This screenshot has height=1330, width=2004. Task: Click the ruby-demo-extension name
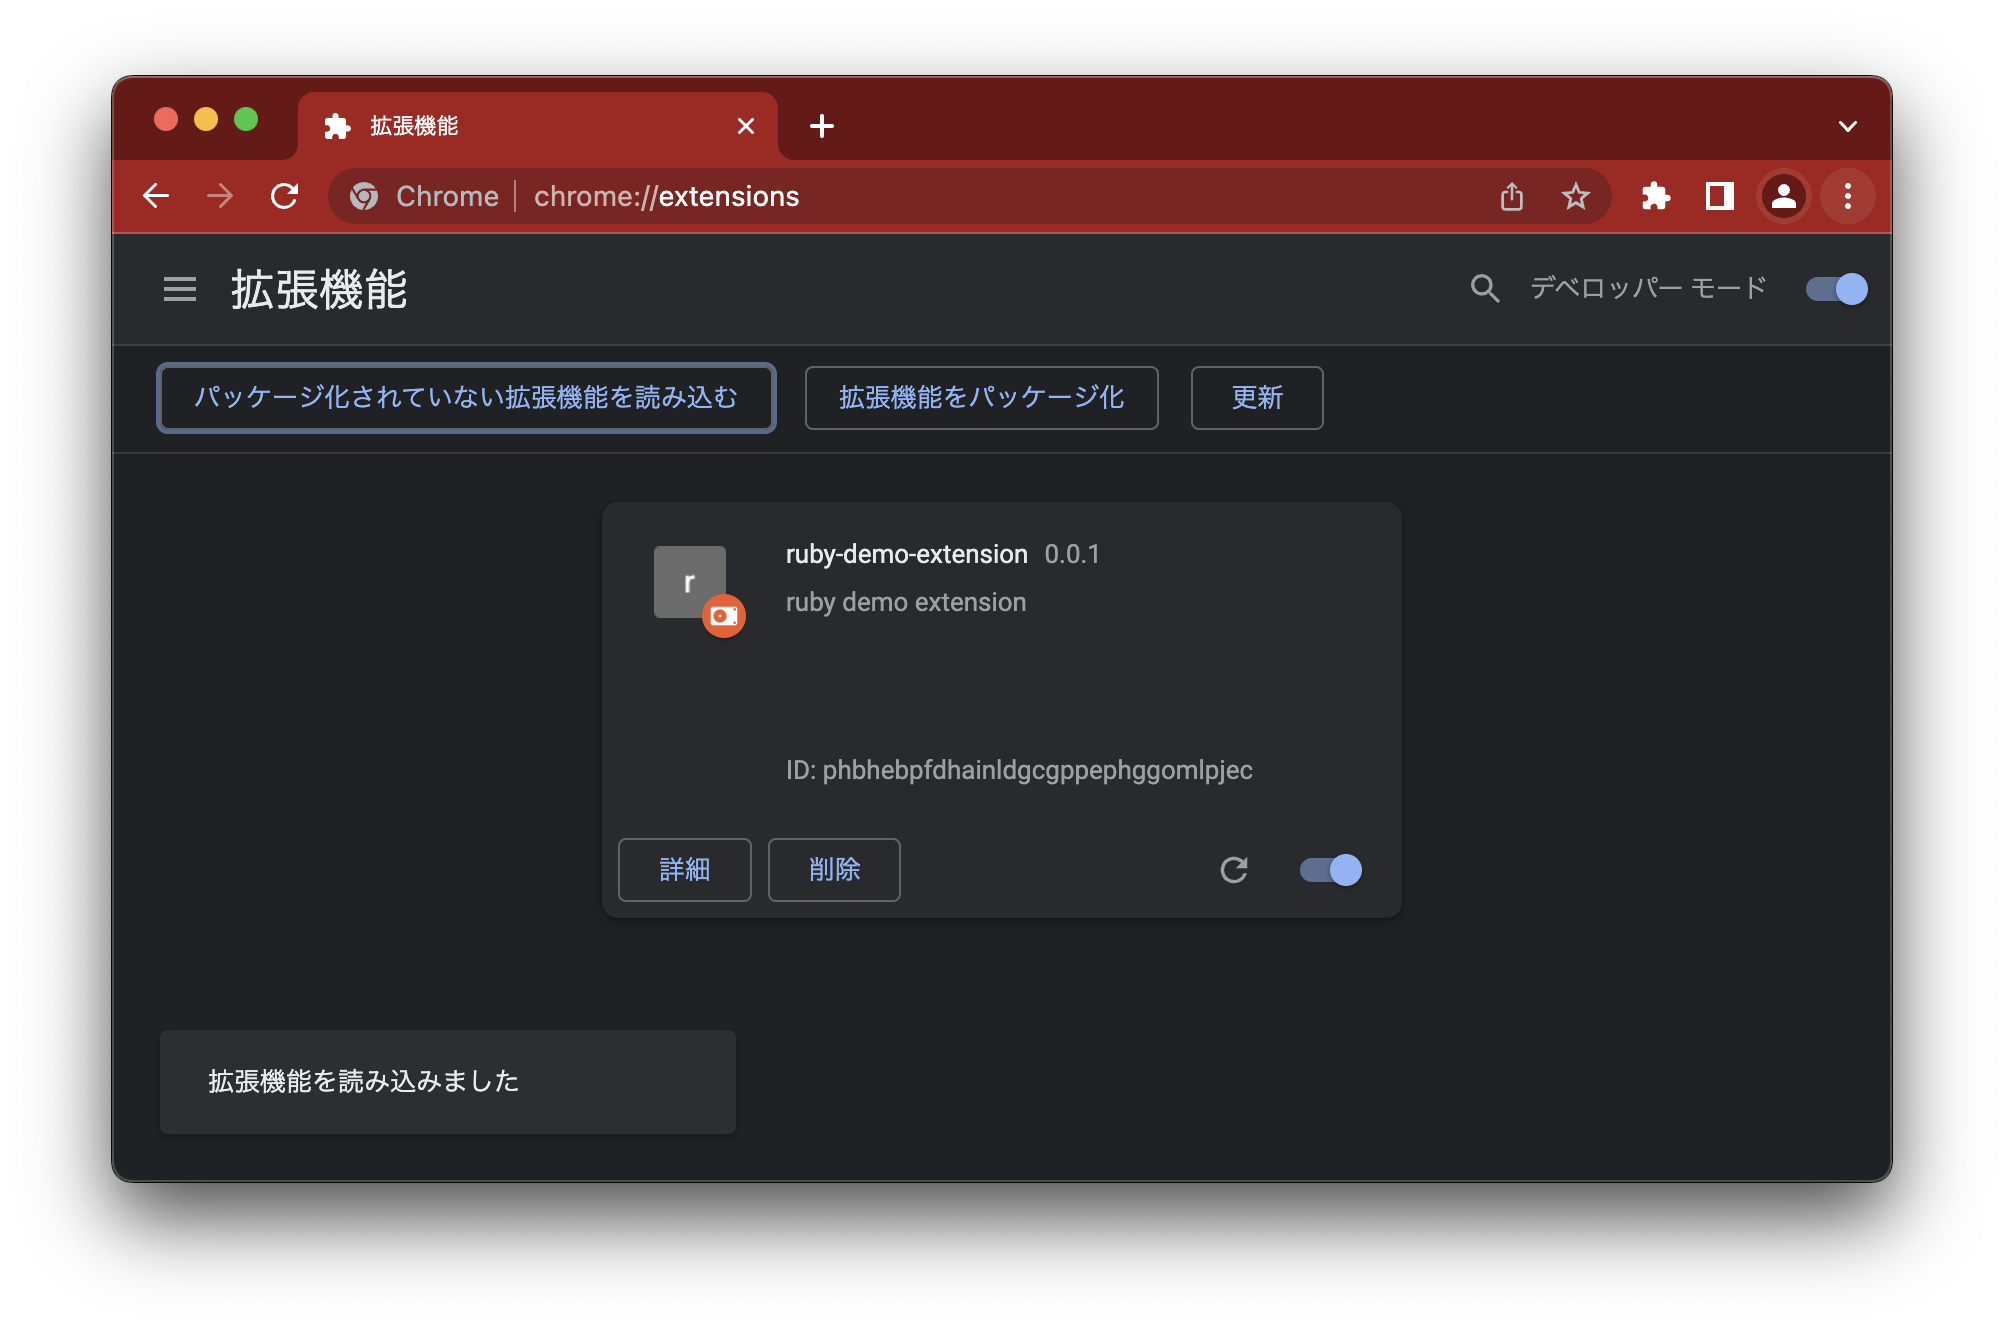click(907, 554)
